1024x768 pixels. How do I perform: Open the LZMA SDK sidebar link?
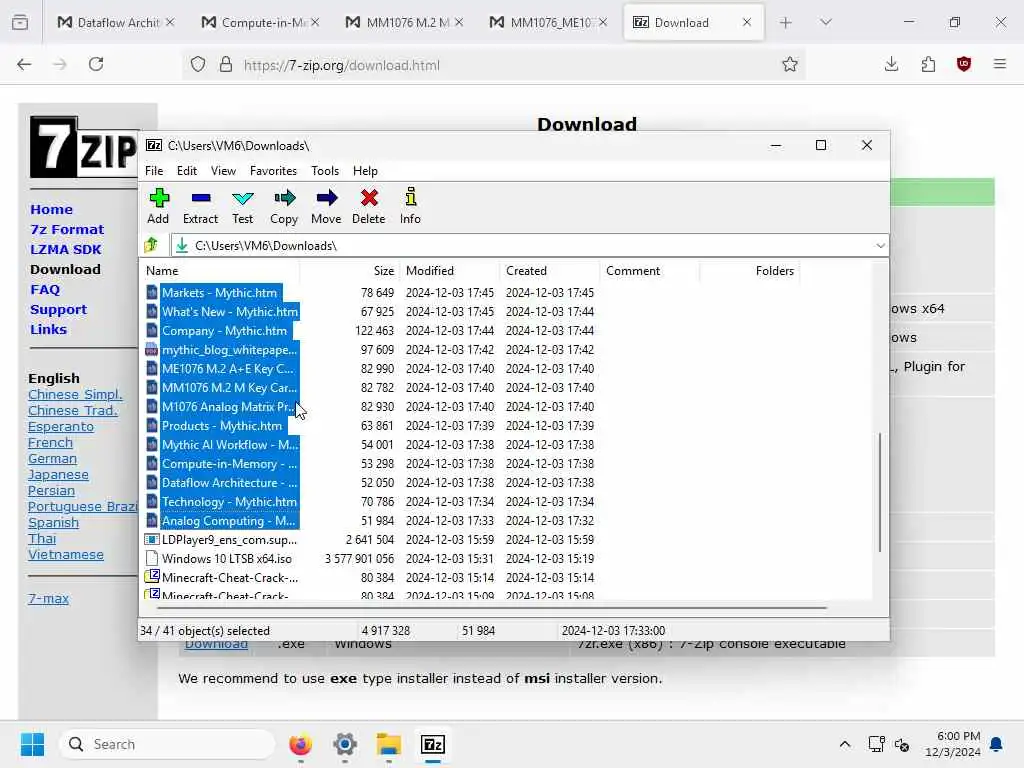(66, 249)
